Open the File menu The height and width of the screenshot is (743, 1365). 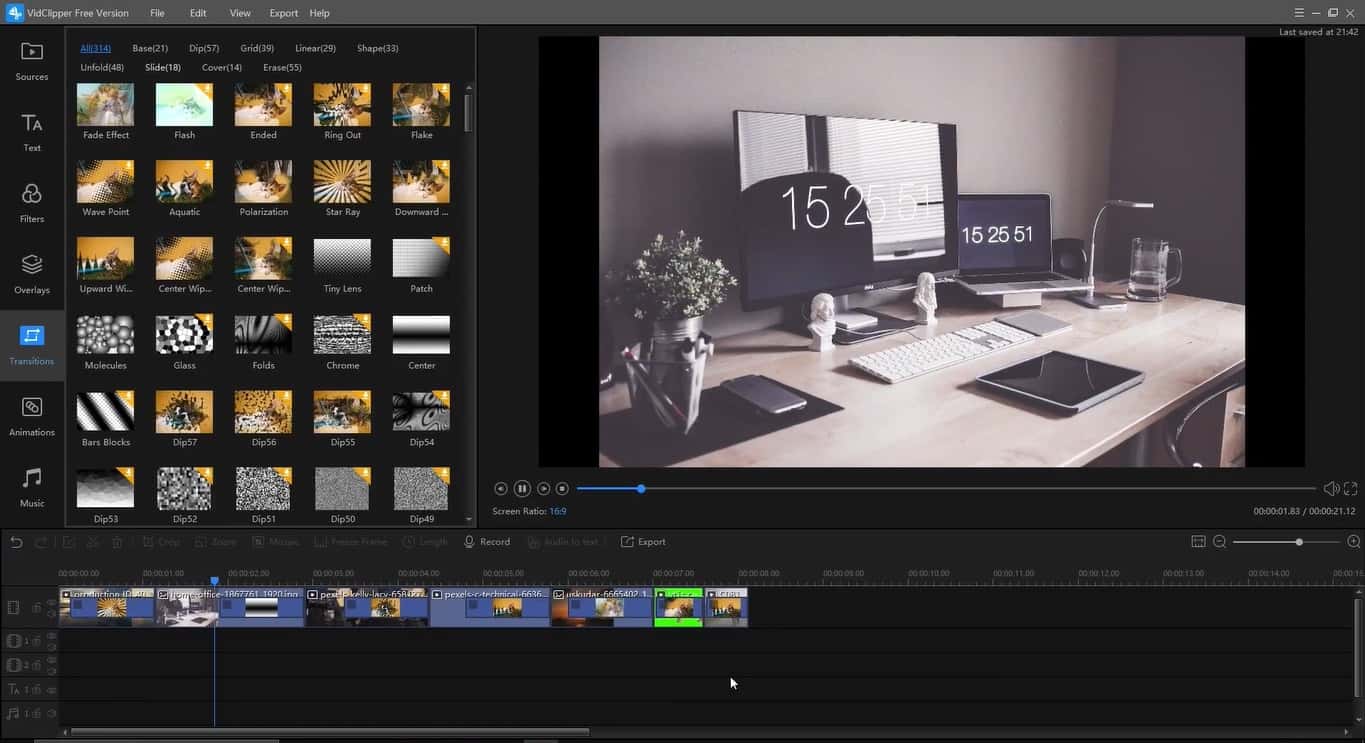pos(157,13)
